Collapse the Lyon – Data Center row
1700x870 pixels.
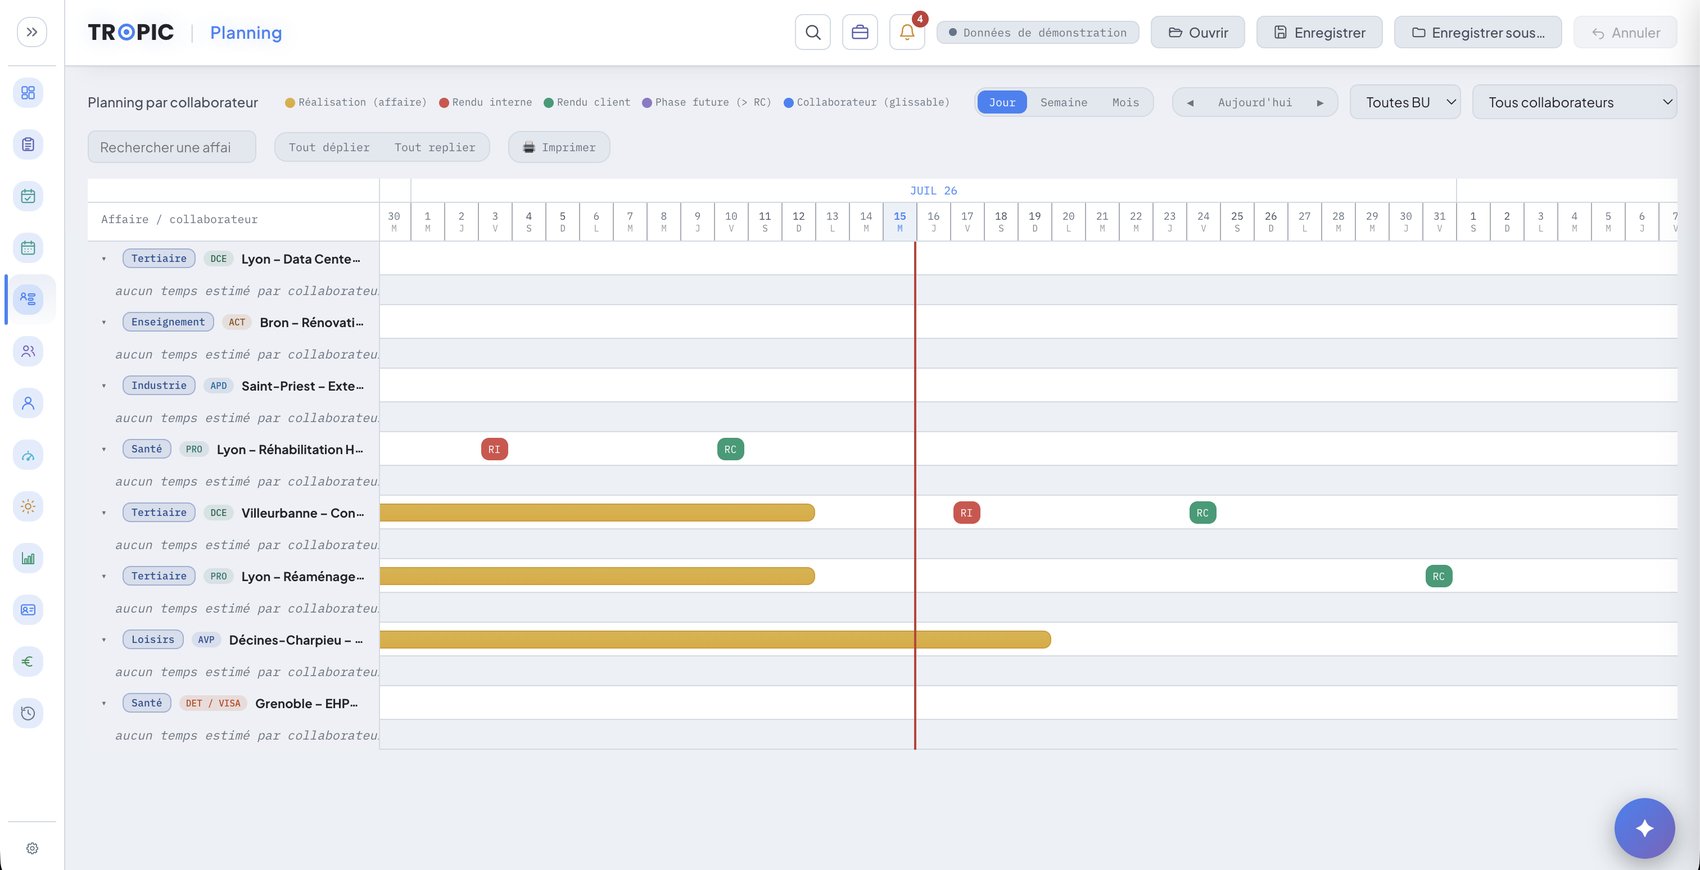coord(104,259)
